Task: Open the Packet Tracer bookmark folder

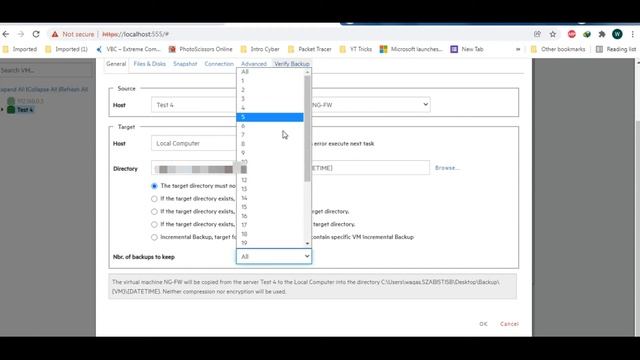Action: (x=309, y=49)
